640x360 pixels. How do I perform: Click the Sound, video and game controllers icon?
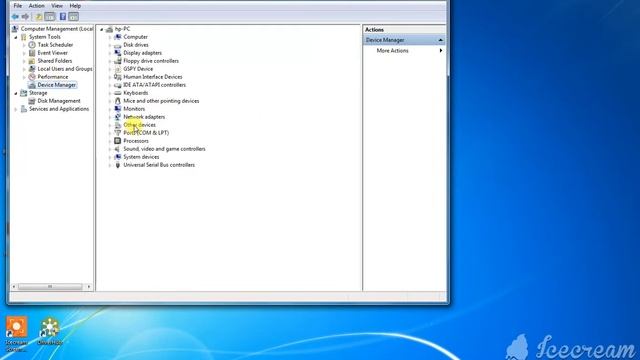pyautogui.click(x=118, y=149)
